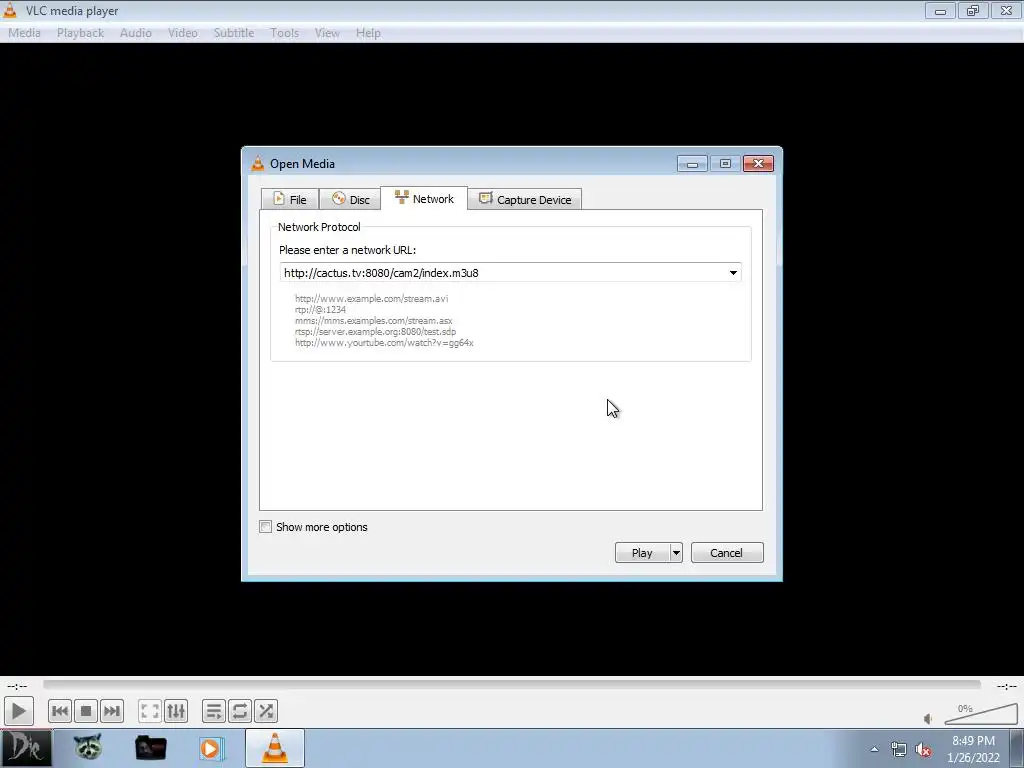Click the remaining time label at right

[1006, 686]
